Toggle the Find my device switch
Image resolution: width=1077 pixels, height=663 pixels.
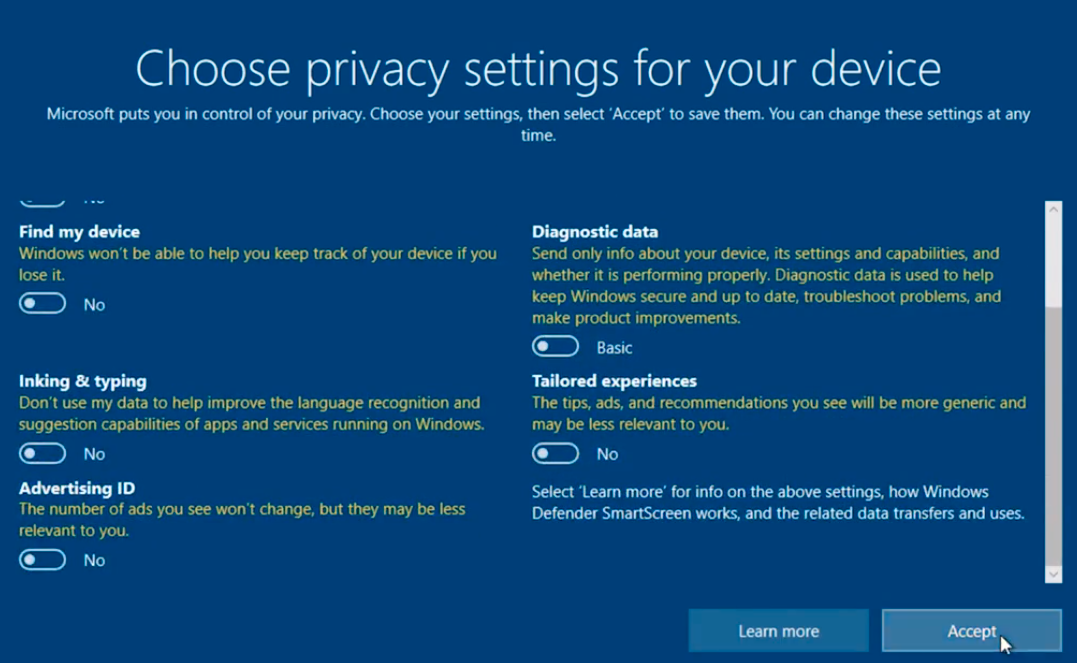coord(42,304)
